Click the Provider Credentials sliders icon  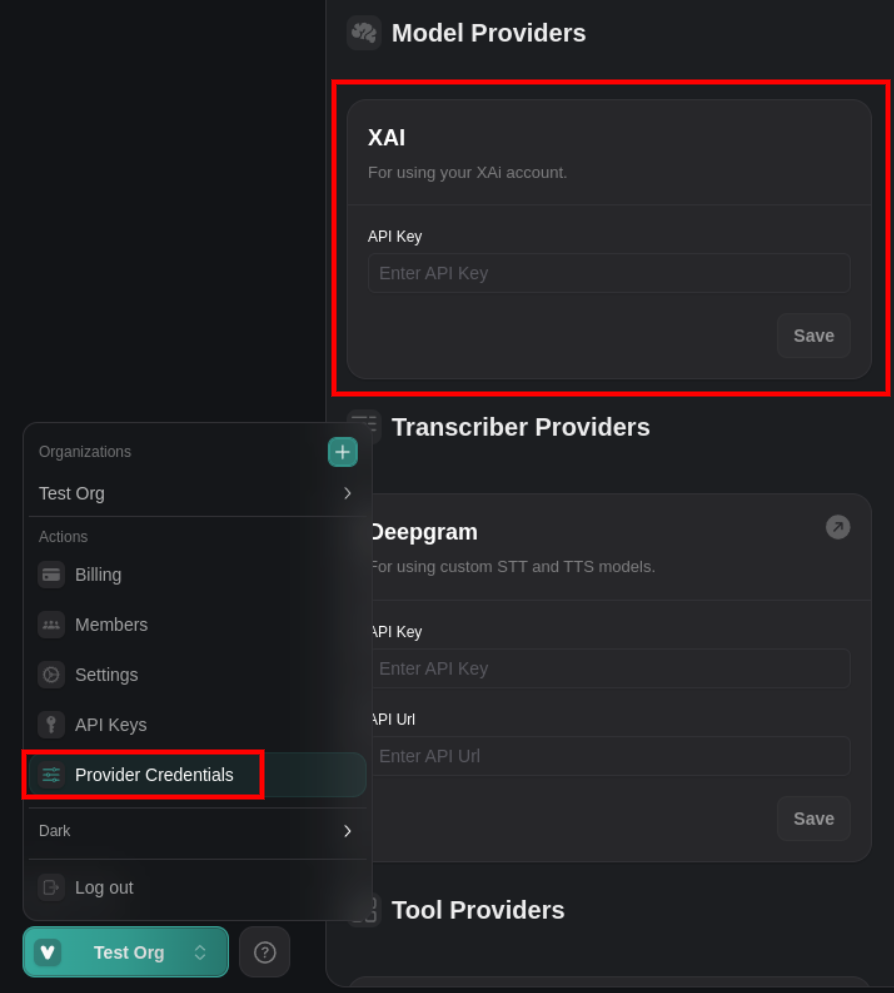tap(51, 775)
